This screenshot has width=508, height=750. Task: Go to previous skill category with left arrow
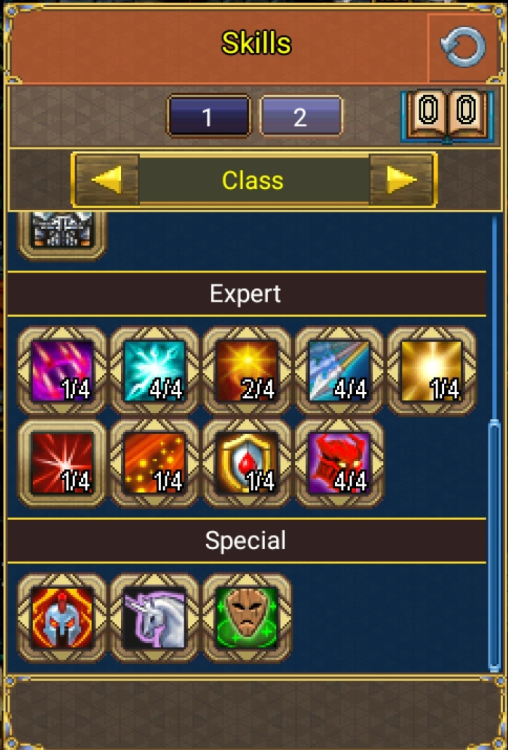coord(106,180)
